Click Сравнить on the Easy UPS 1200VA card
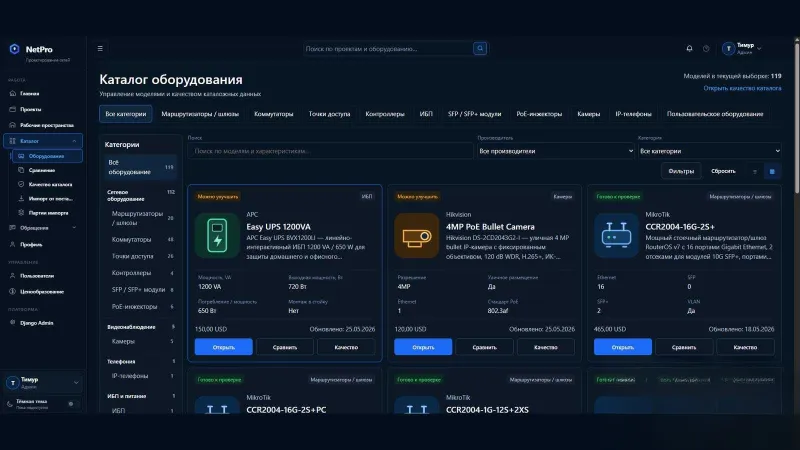 pyautogui.click(x=285, y=347)
